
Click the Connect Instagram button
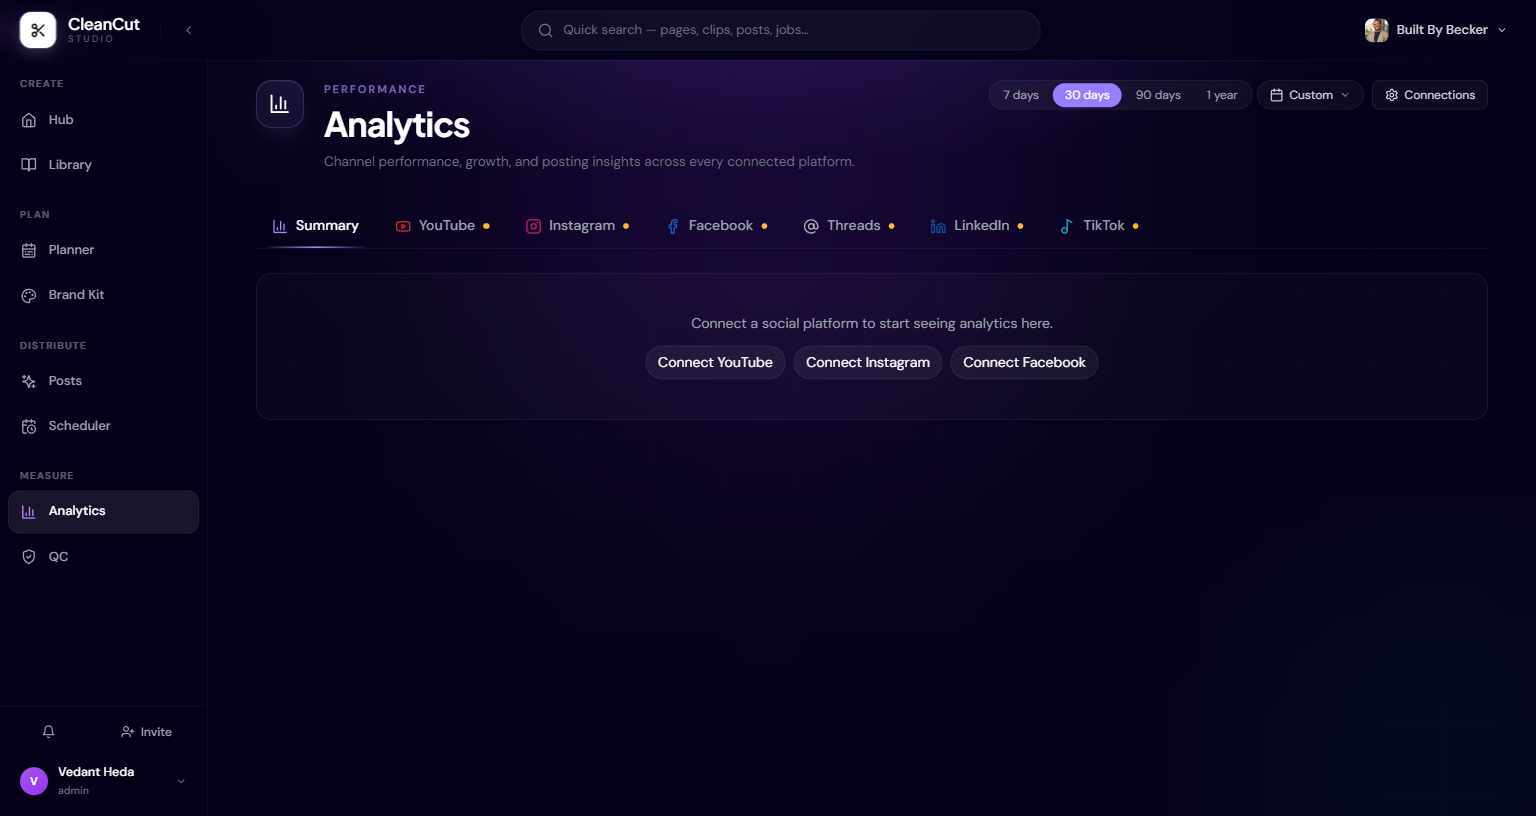868,363
